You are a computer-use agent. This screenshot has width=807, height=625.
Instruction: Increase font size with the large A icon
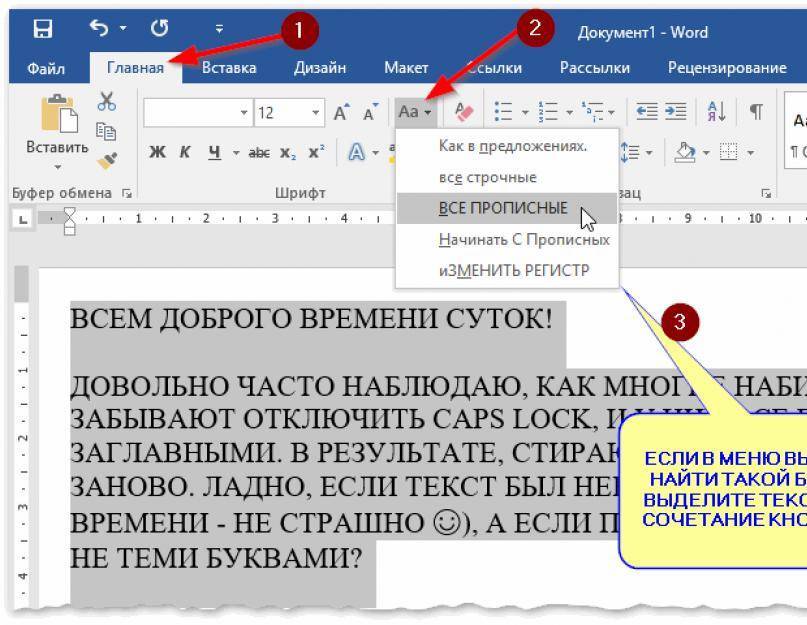click(341, 113)
